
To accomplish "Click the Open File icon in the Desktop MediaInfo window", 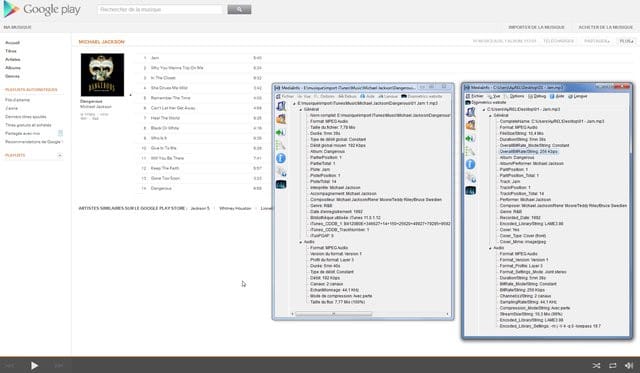I will pyautogui.click(x=470, y=112).
